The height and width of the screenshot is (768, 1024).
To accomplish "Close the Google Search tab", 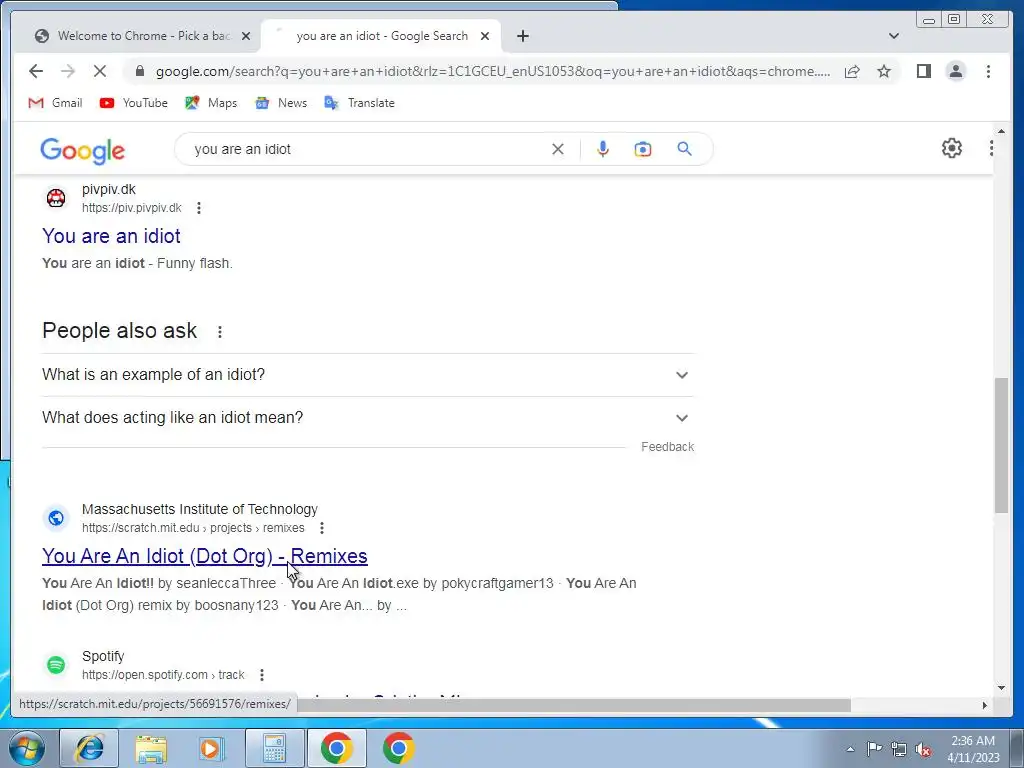I will click(485, 36).
